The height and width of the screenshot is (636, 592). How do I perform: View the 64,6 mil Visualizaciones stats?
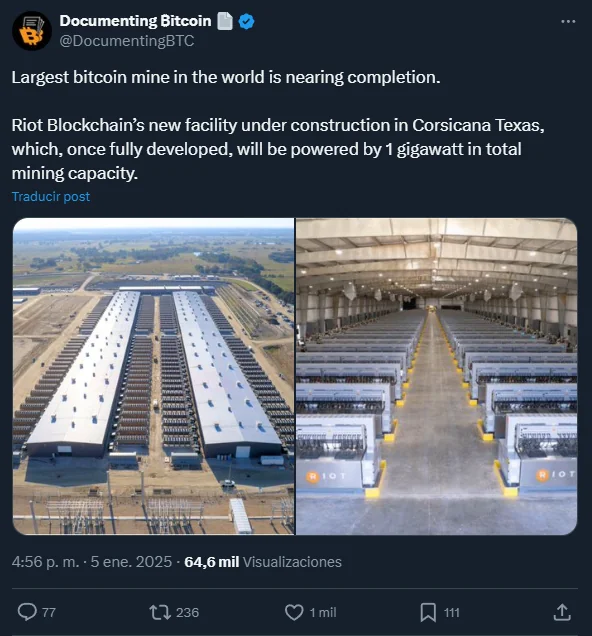[x=263, y=562]
